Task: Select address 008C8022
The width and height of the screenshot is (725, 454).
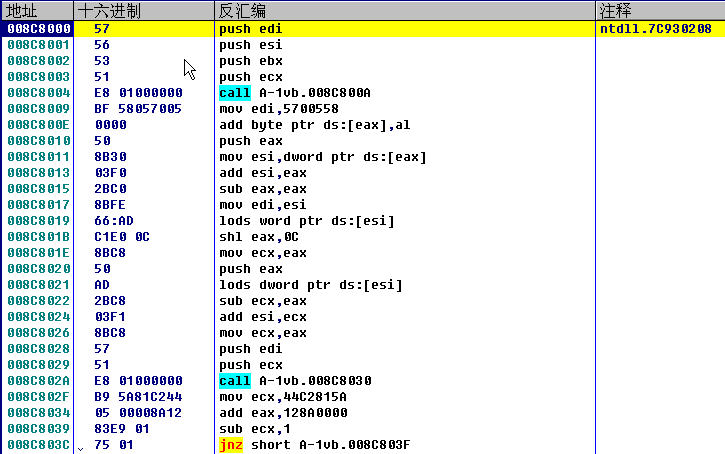Action: pyautogui.click(x=39, y=301)
